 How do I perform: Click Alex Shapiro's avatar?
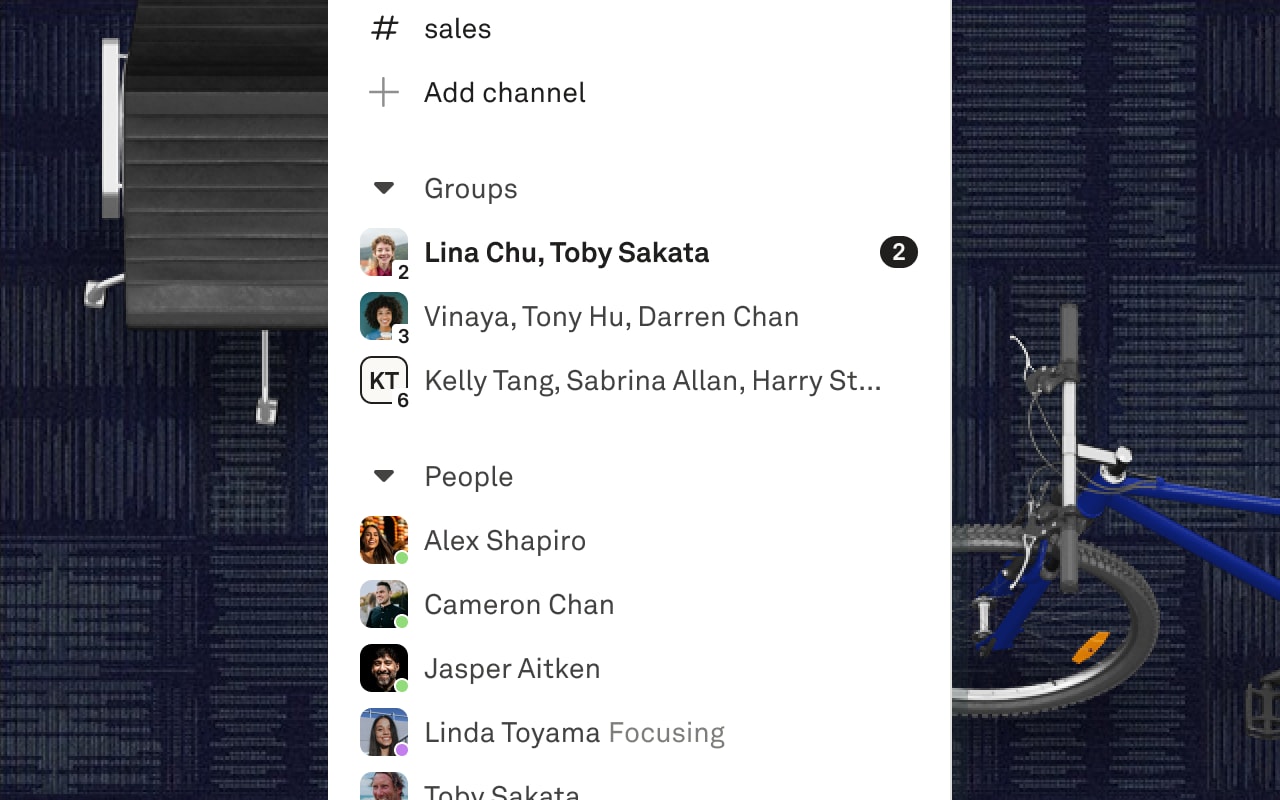point(384,540)
